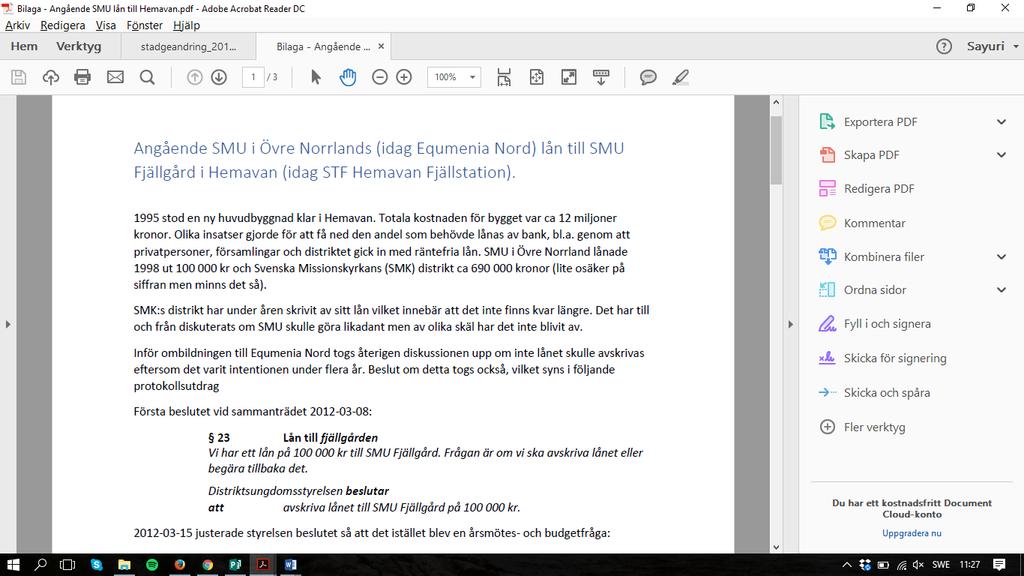Open the Visa menu
Screen dimensions: 1024x576
coord(106,25)
